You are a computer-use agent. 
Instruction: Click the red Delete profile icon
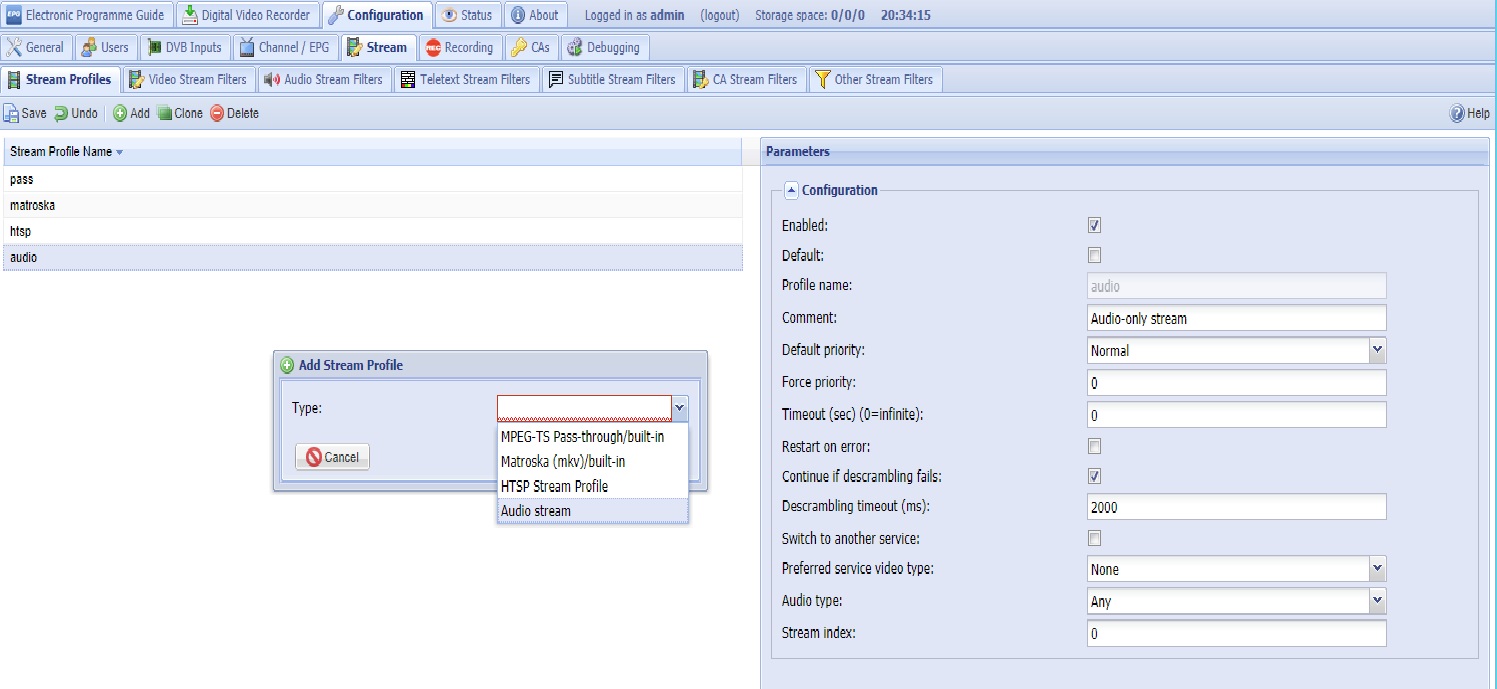point(217,114)
